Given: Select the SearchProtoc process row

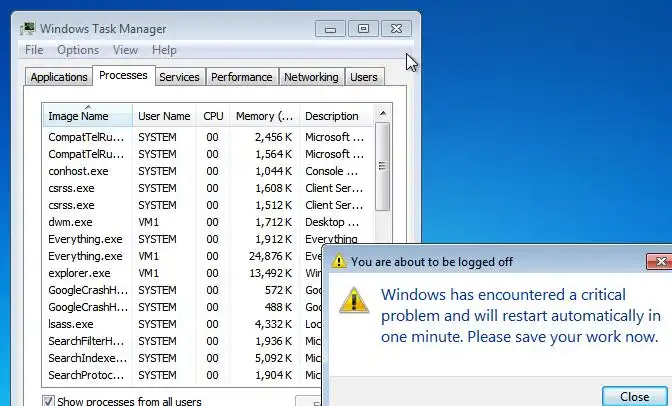Looking at the screenshot, I should coord(182,375).
